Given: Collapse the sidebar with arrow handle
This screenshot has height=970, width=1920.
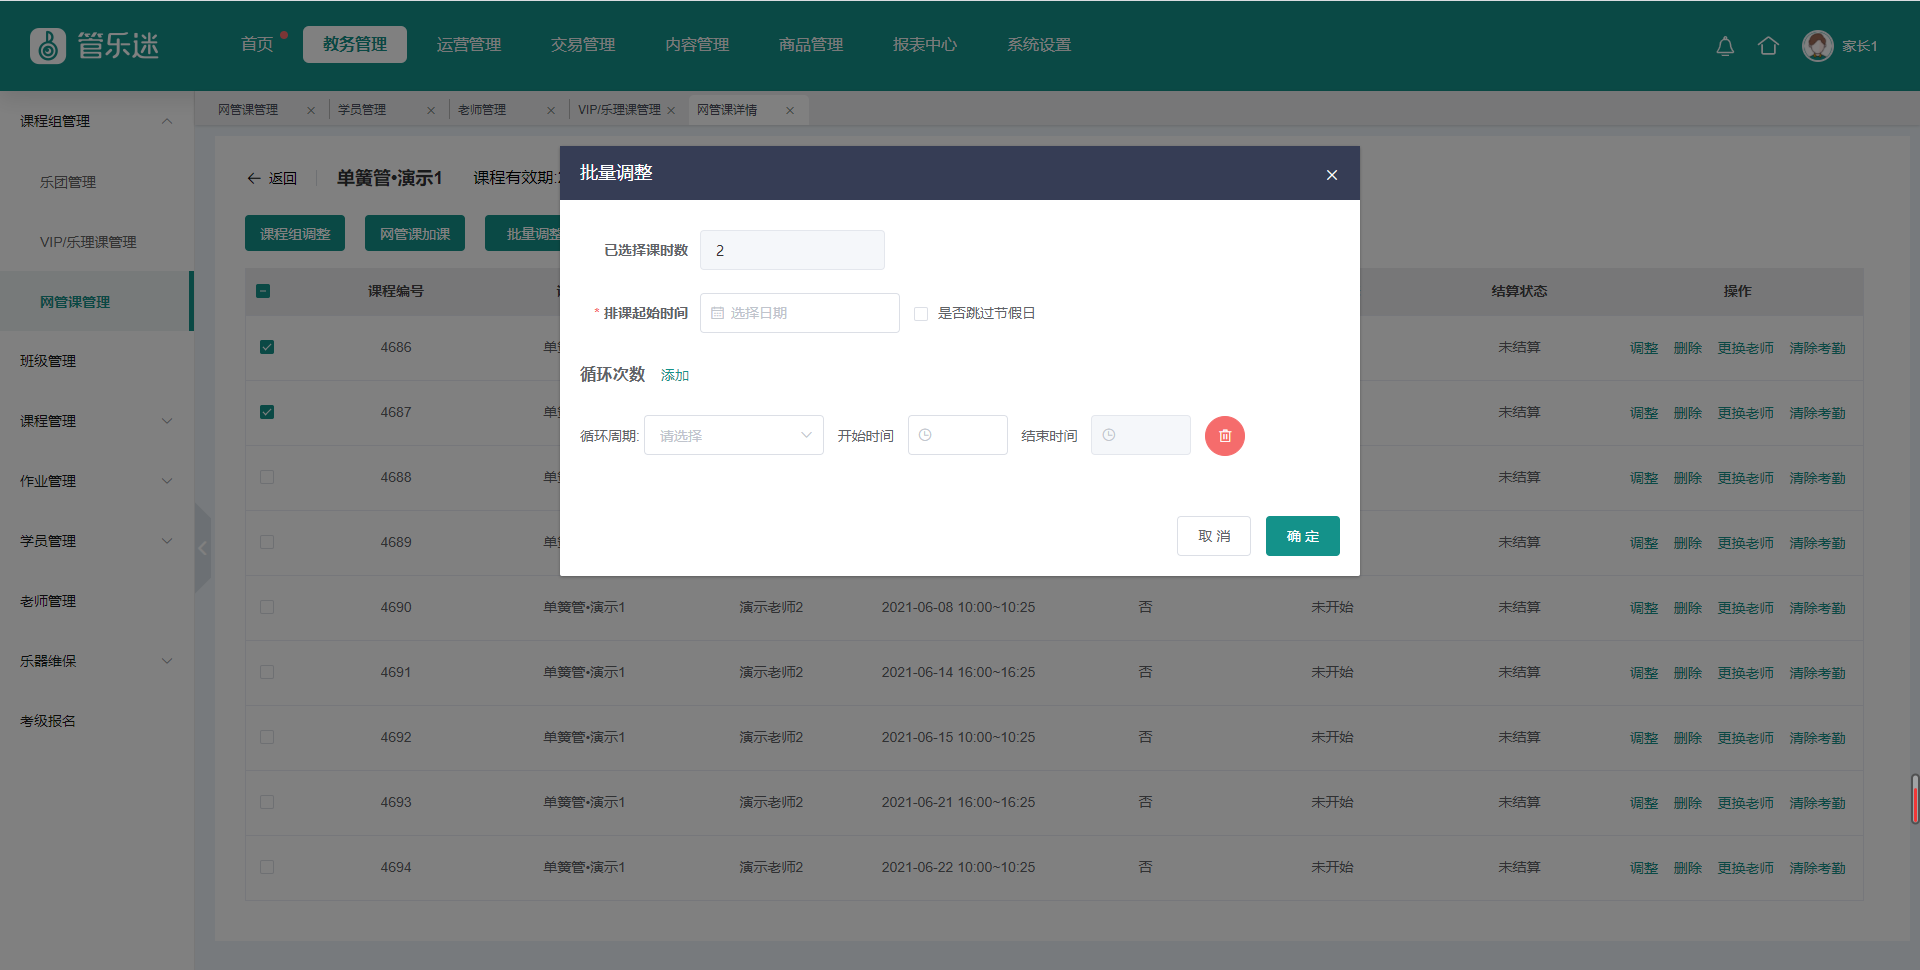Looking at the screenshot, I should point(203,548).
